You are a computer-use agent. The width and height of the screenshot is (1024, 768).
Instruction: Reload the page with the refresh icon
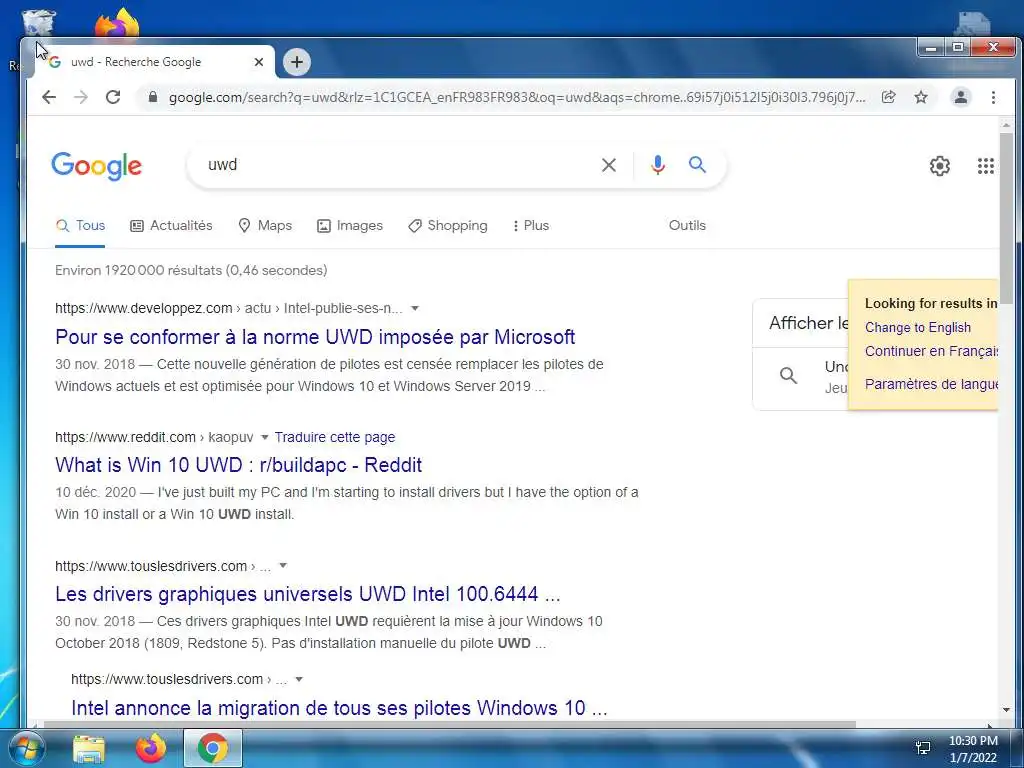(113, 97)
